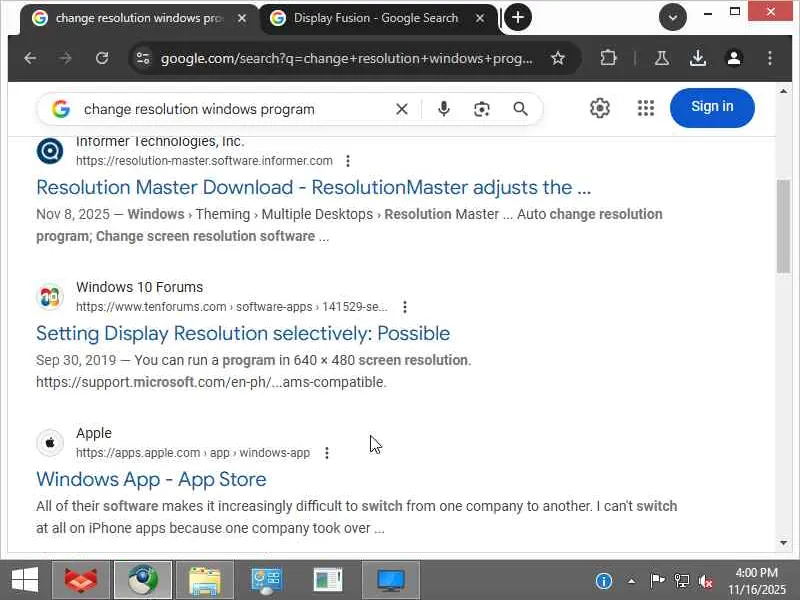Click the page vertical scrollbar thumb
The image size is (800, 600).
click(x=783, y=227)
